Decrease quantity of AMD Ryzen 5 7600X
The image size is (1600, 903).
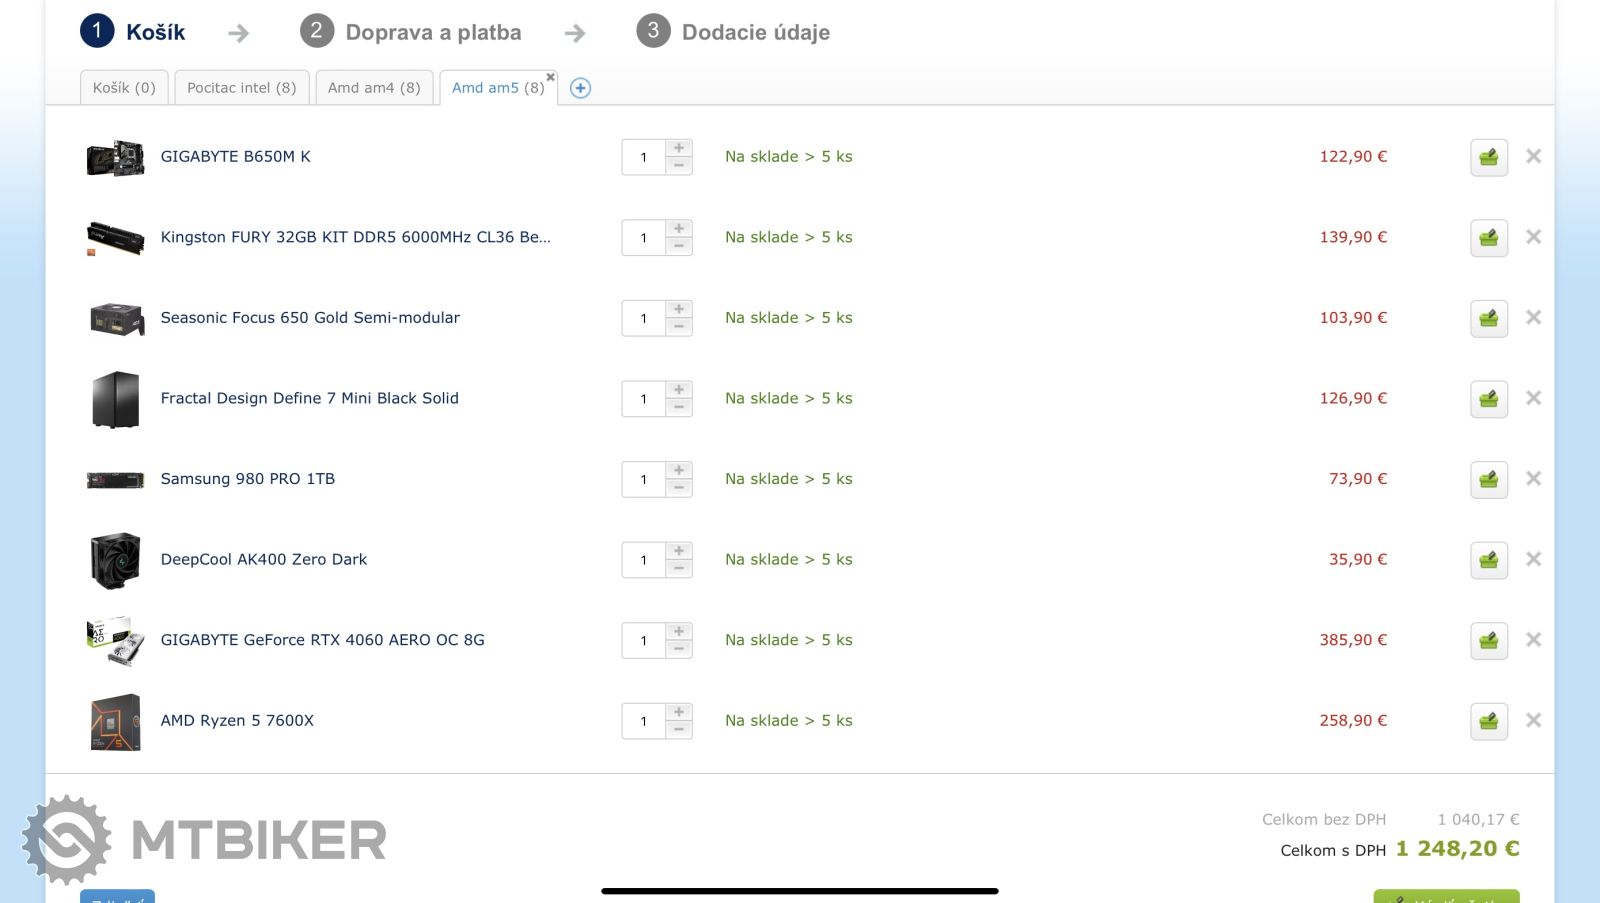679,730
